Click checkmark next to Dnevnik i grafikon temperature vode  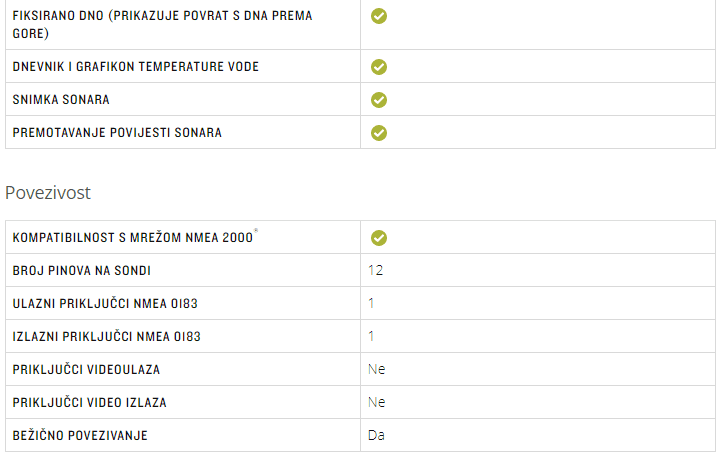379,67
